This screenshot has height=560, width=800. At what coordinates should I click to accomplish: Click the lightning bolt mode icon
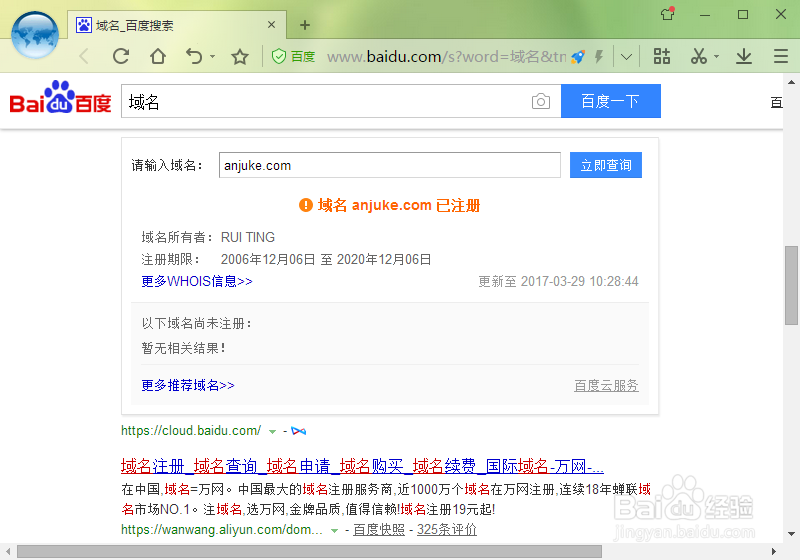(x=599, y=56)
